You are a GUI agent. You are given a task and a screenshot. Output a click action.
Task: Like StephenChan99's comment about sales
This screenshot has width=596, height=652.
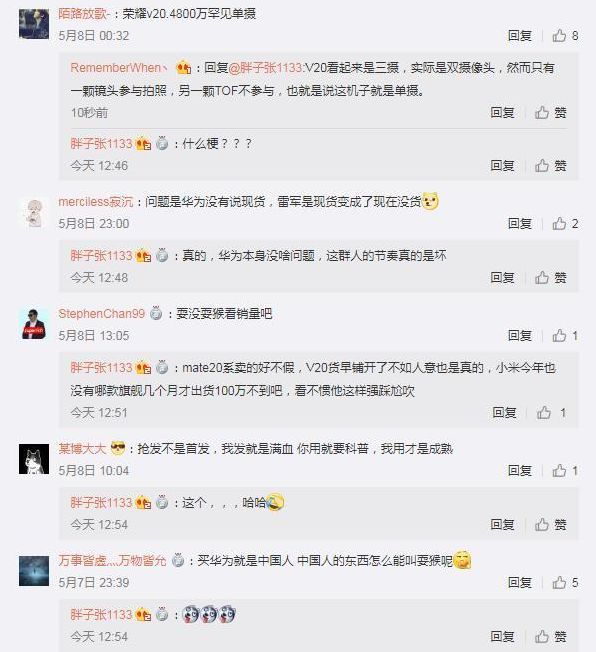click(x=565, y=336)
